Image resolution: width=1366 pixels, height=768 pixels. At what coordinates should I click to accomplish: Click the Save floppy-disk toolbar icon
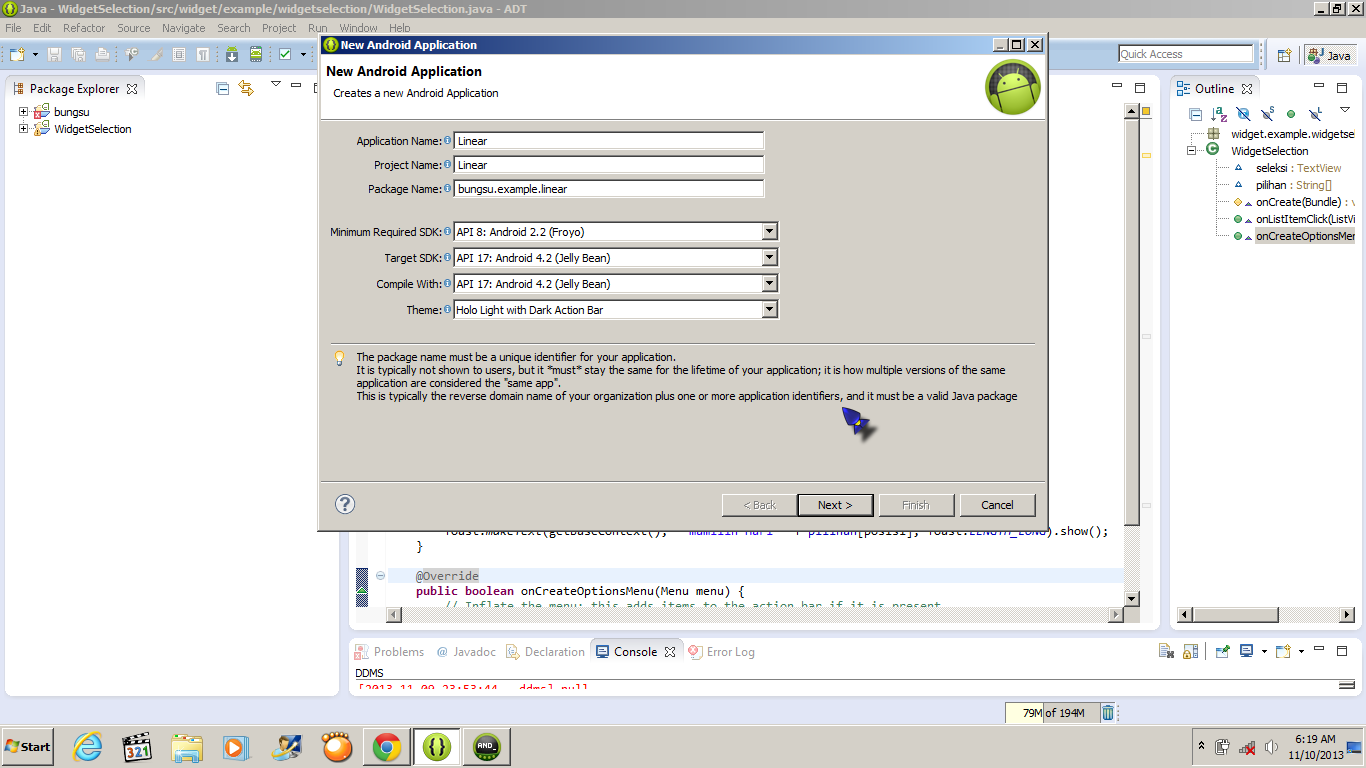54,54
